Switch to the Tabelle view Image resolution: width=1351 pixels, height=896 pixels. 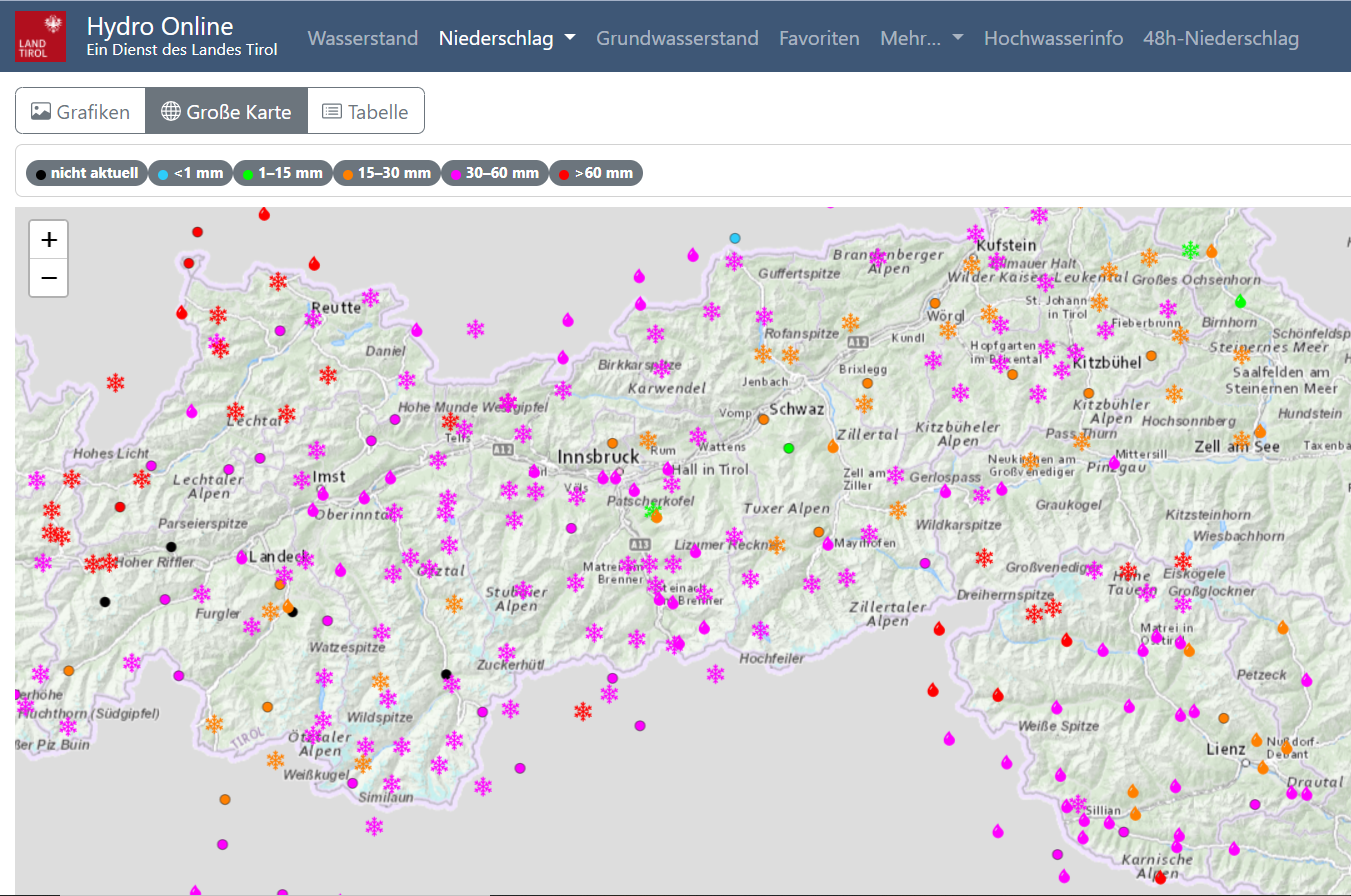[366, 111]
